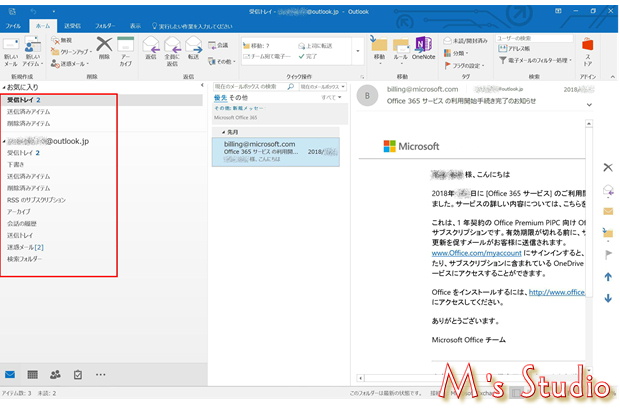Switch to Tasks view in the navigation bar
The width and height of the screenshot is (620, 413).
(78, 374)
